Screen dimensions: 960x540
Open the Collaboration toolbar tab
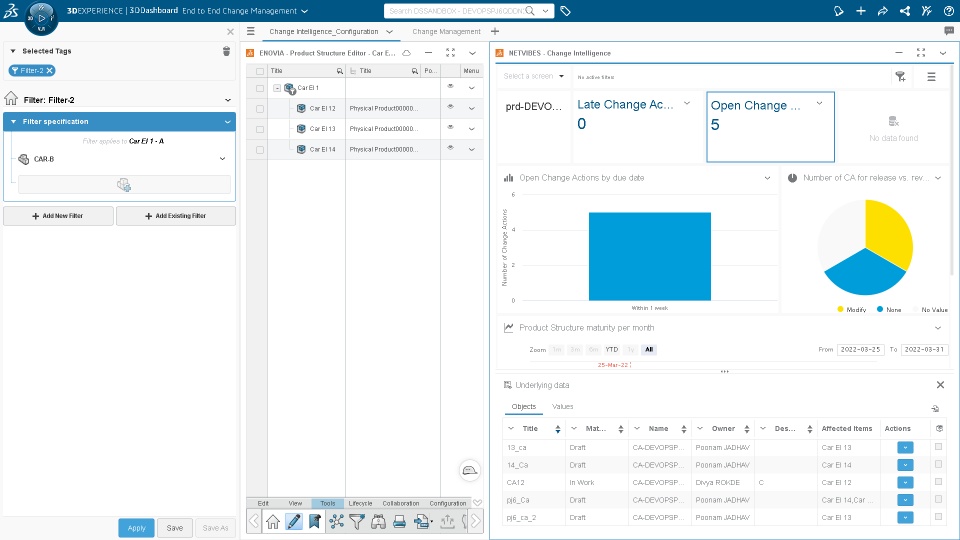click(401, 503)
